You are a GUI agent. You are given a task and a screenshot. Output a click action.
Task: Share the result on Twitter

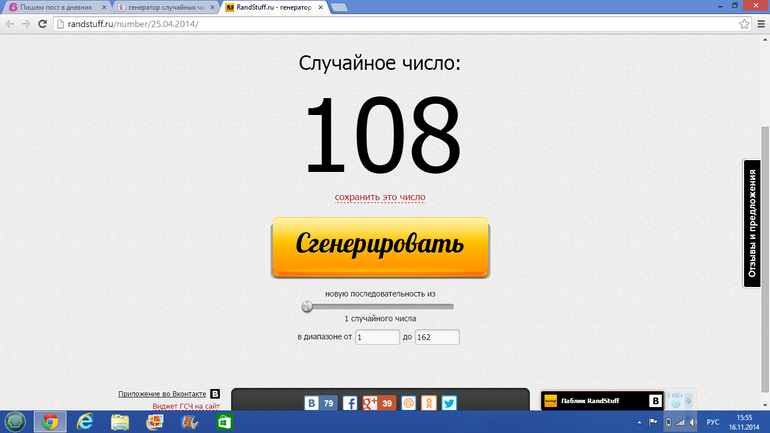[449, 403]
